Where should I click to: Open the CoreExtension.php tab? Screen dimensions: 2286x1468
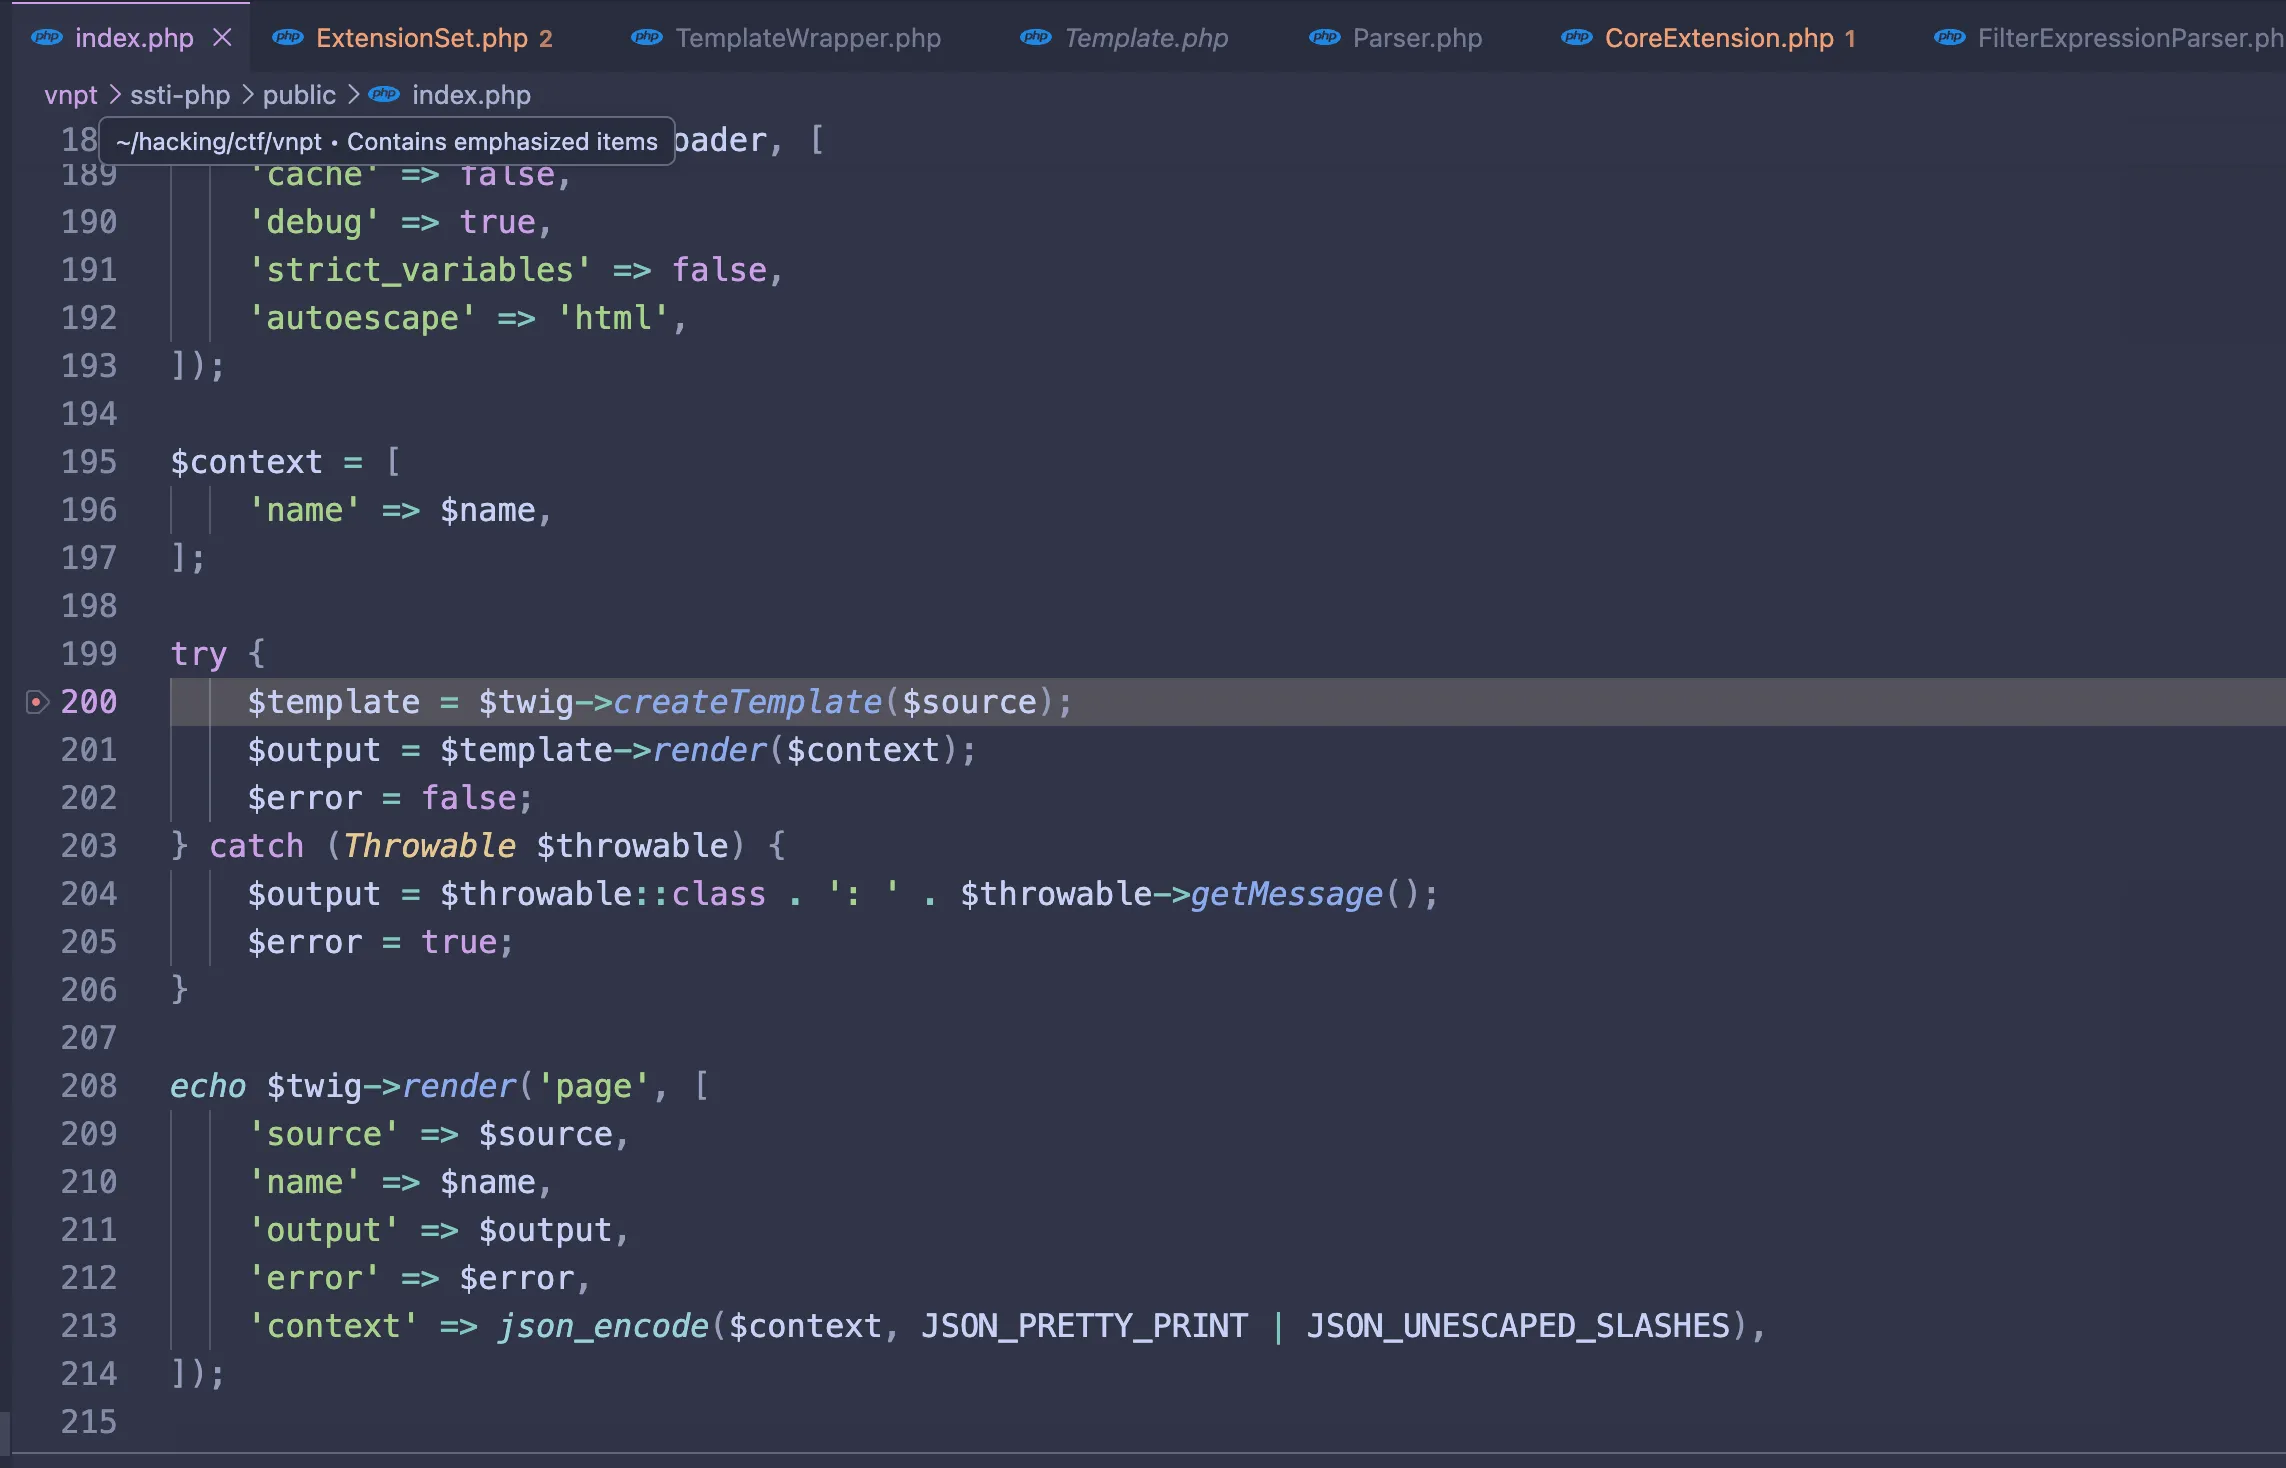click(1719, 38)
